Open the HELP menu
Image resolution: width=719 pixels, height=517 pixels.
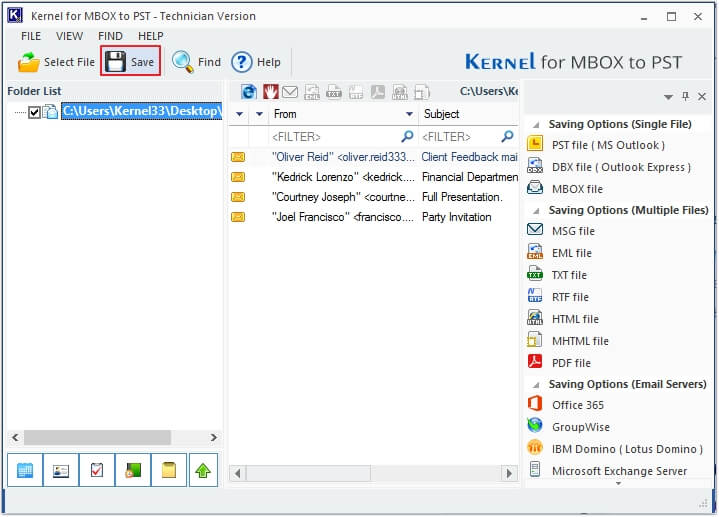[150, 36]
